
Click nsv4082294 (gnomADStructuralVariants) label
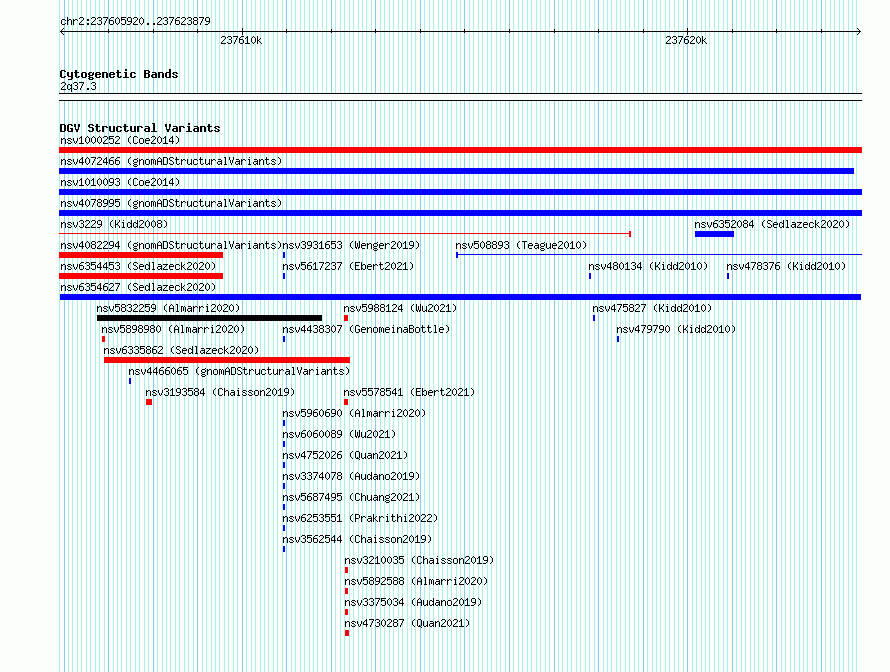click(x=171, y=245)
